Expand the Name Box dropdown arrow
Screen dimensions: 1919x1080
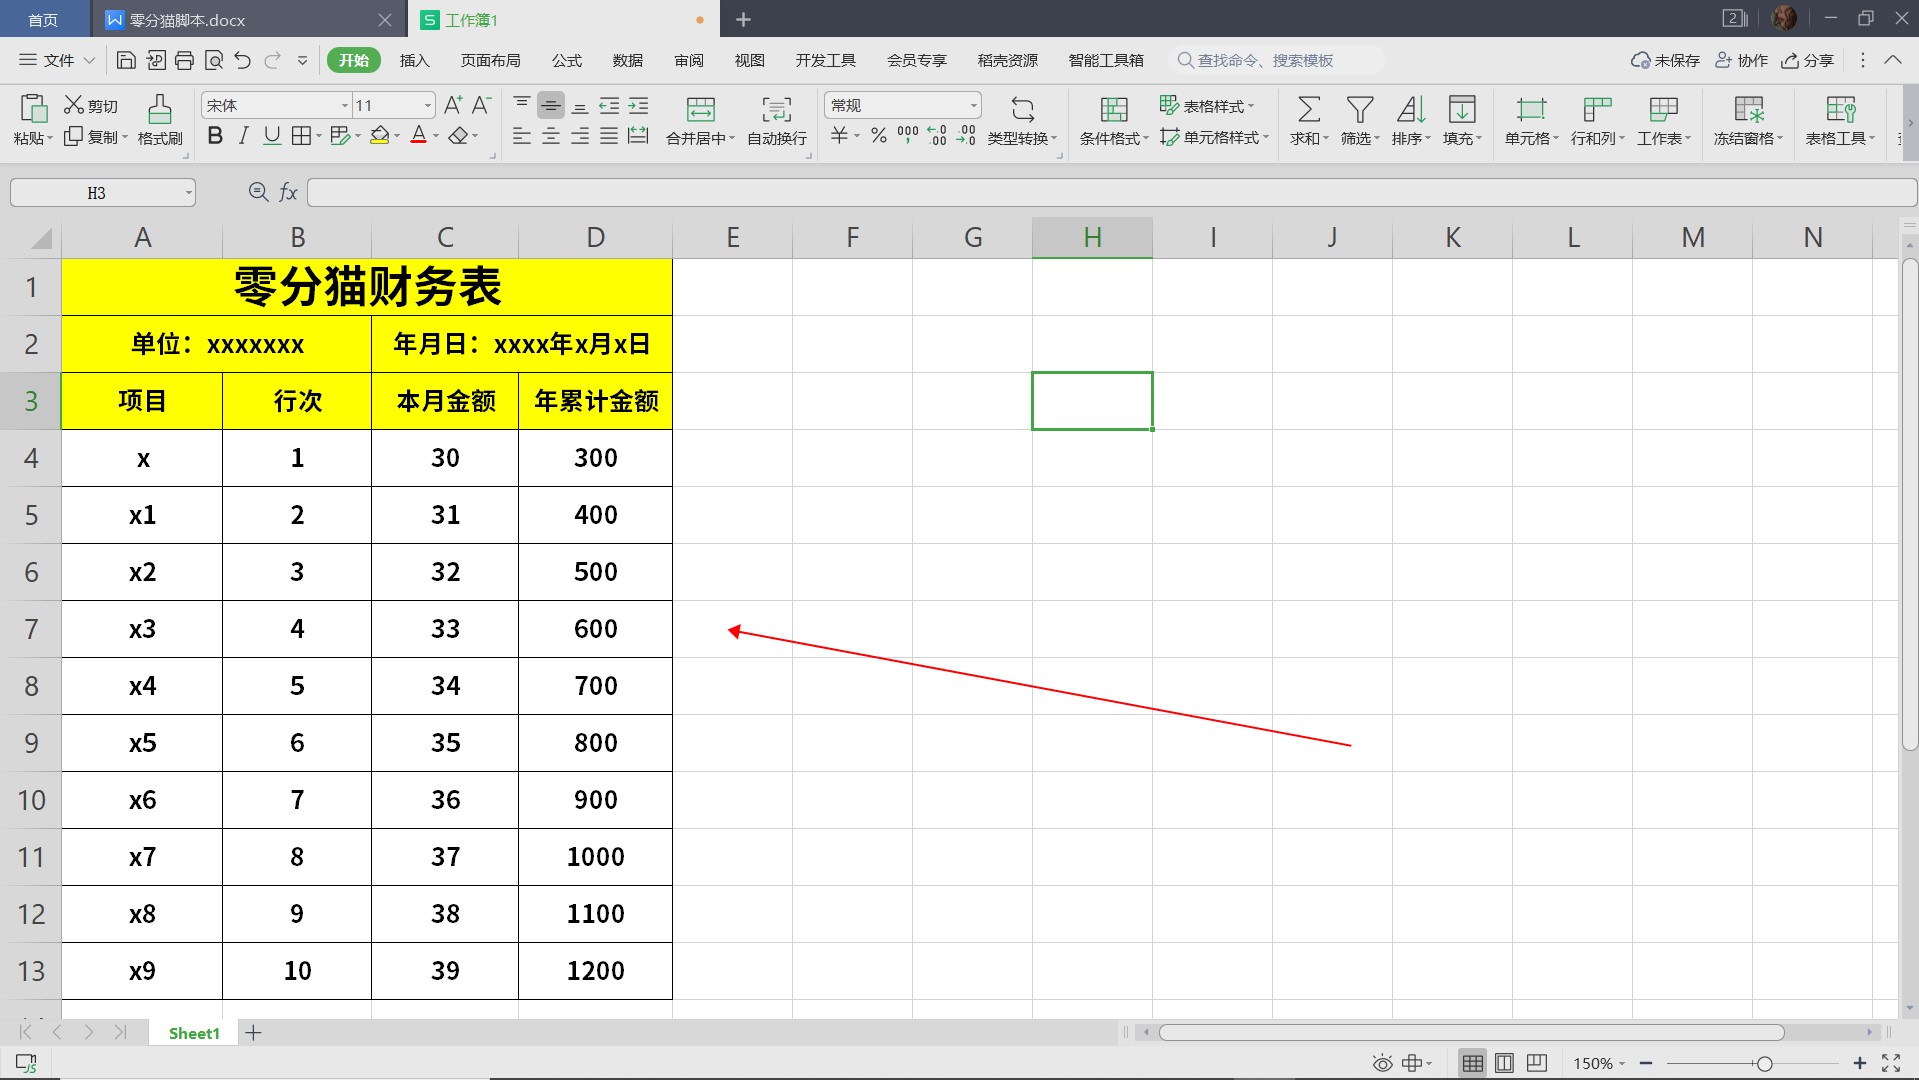point(188,193)
